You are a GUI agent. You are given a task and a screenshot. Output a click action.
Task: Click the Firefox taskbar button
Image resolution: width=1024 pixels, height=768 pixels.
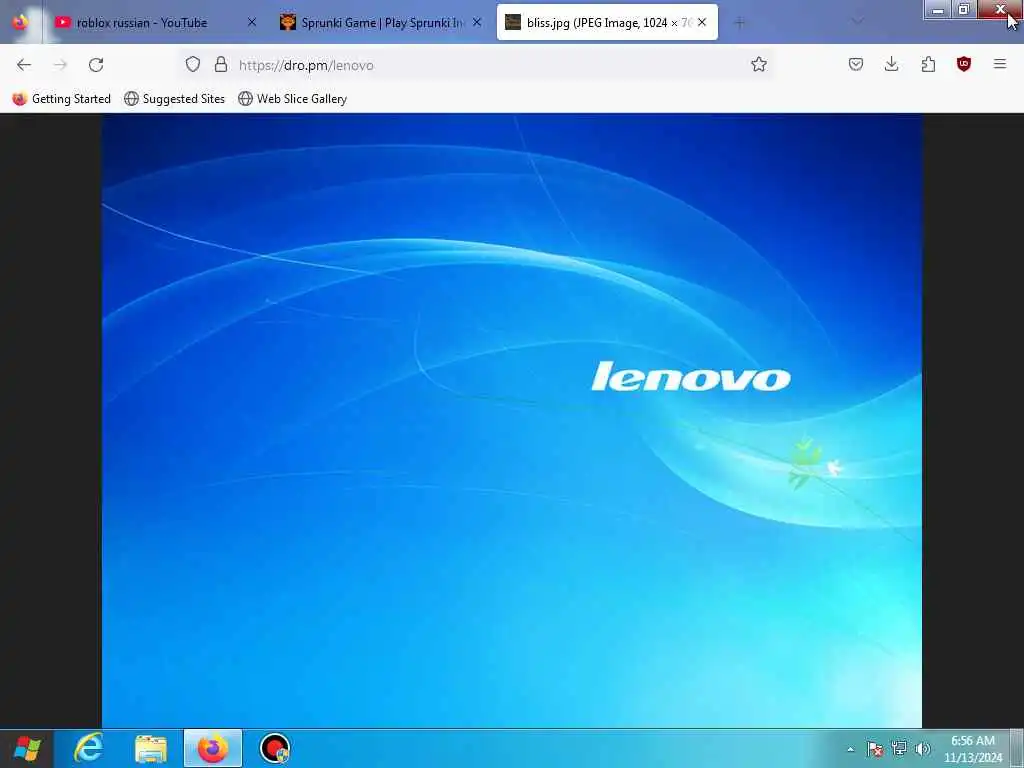(x=213, y=748)
